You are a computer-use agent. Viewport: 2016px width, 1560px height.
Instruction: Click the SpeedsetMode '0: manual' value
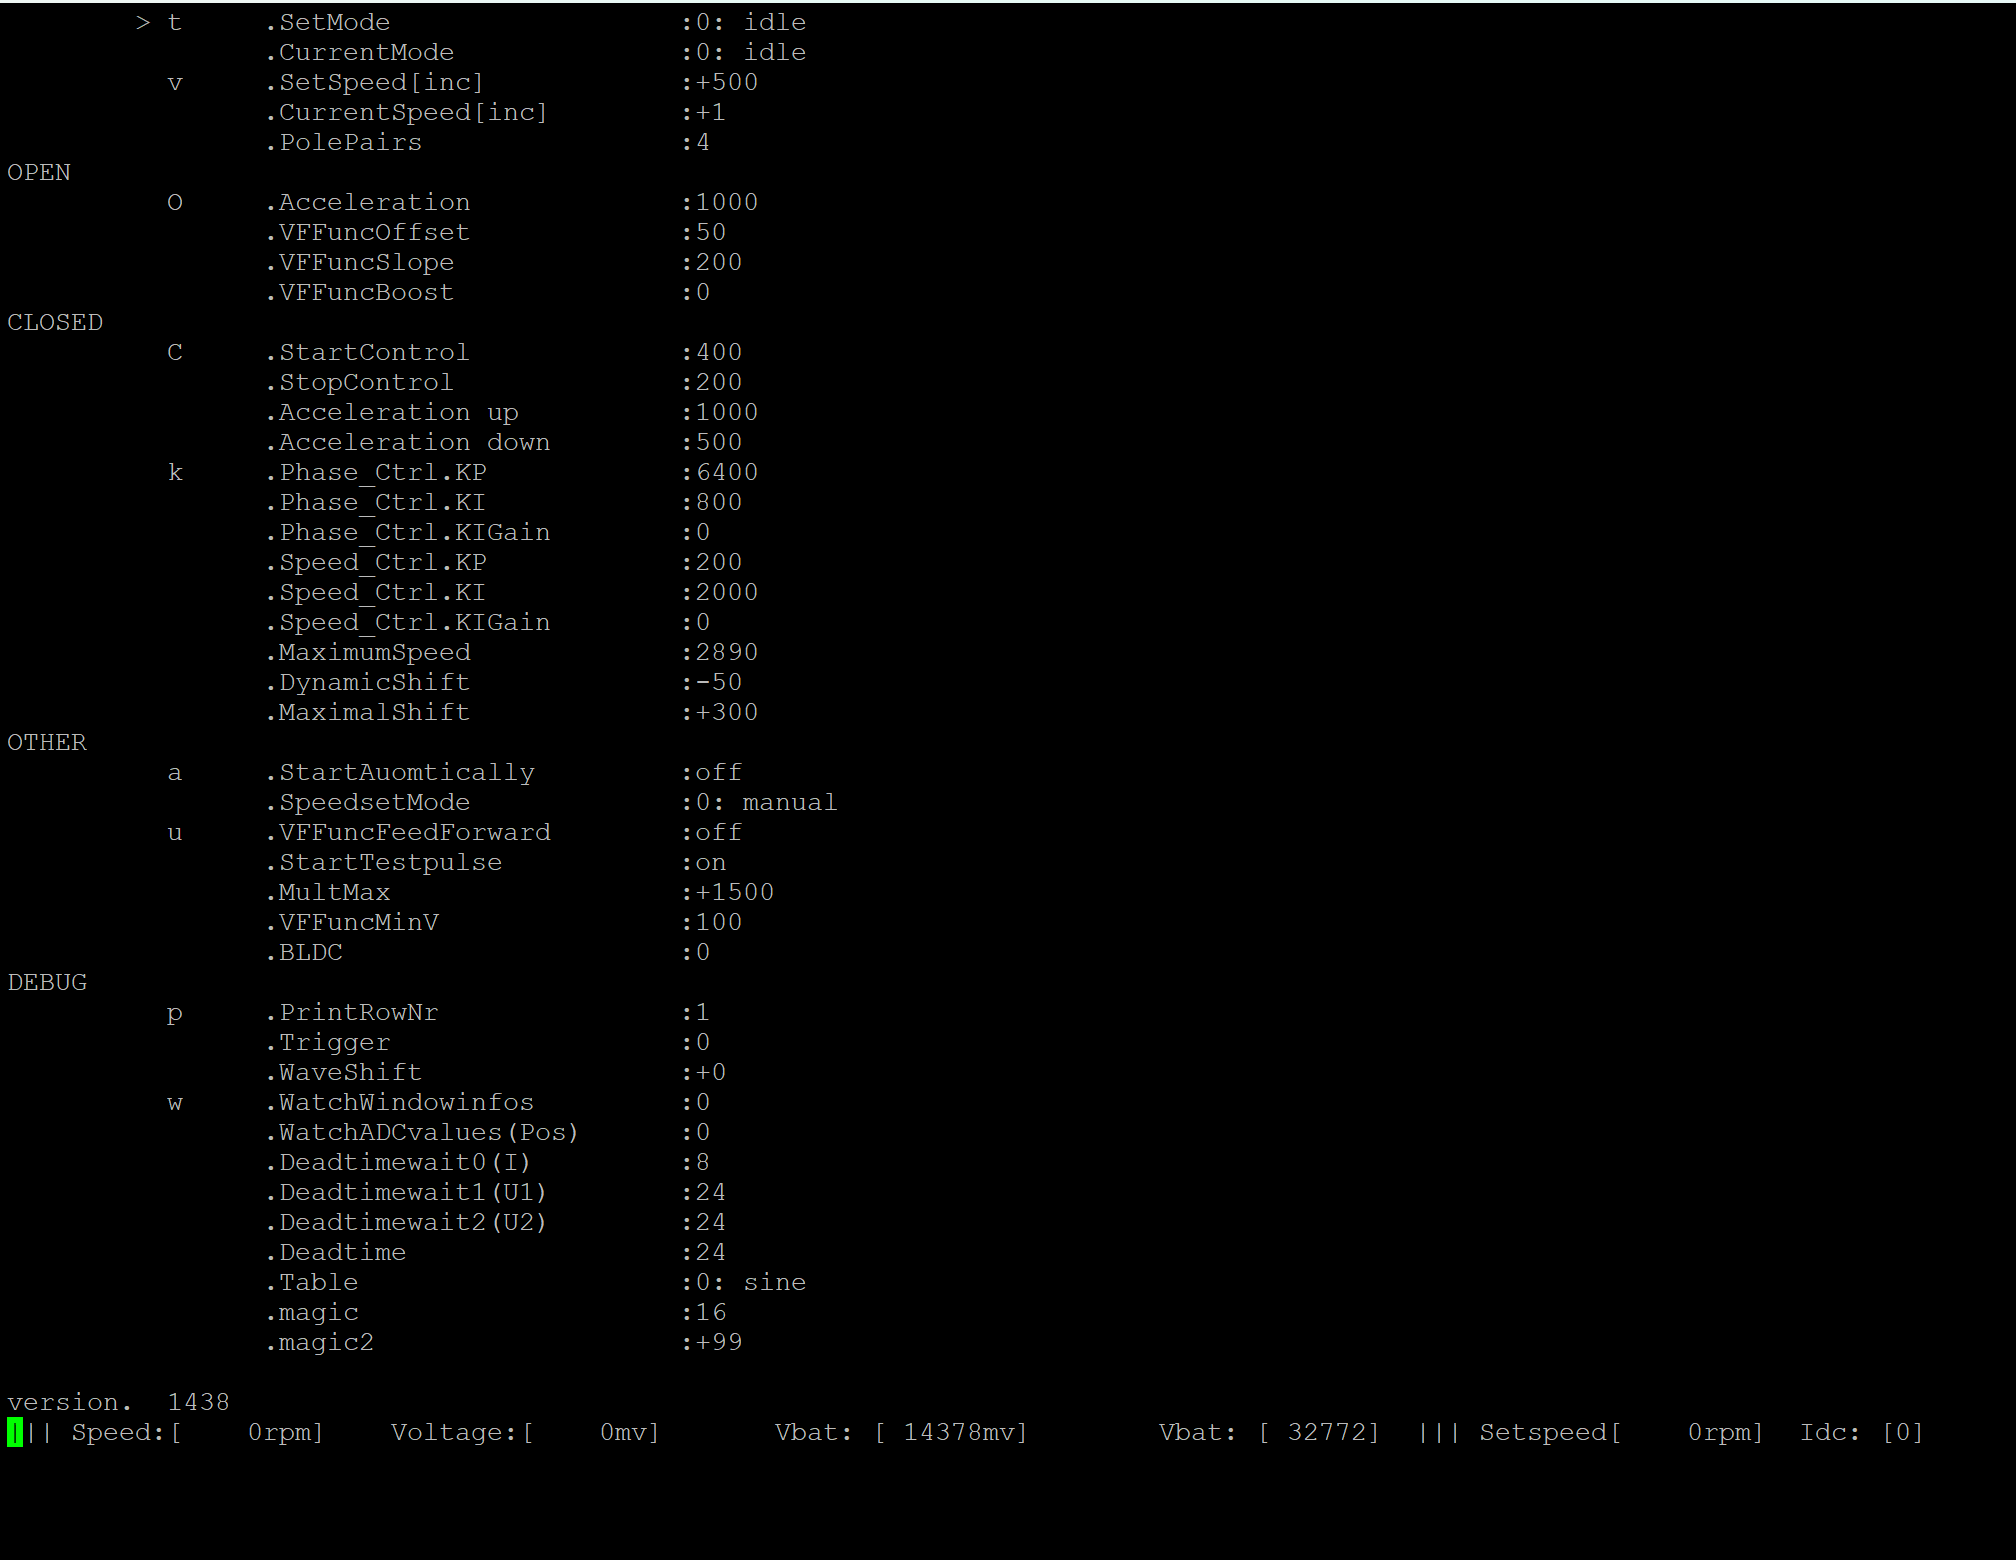(x=766, y=802)
